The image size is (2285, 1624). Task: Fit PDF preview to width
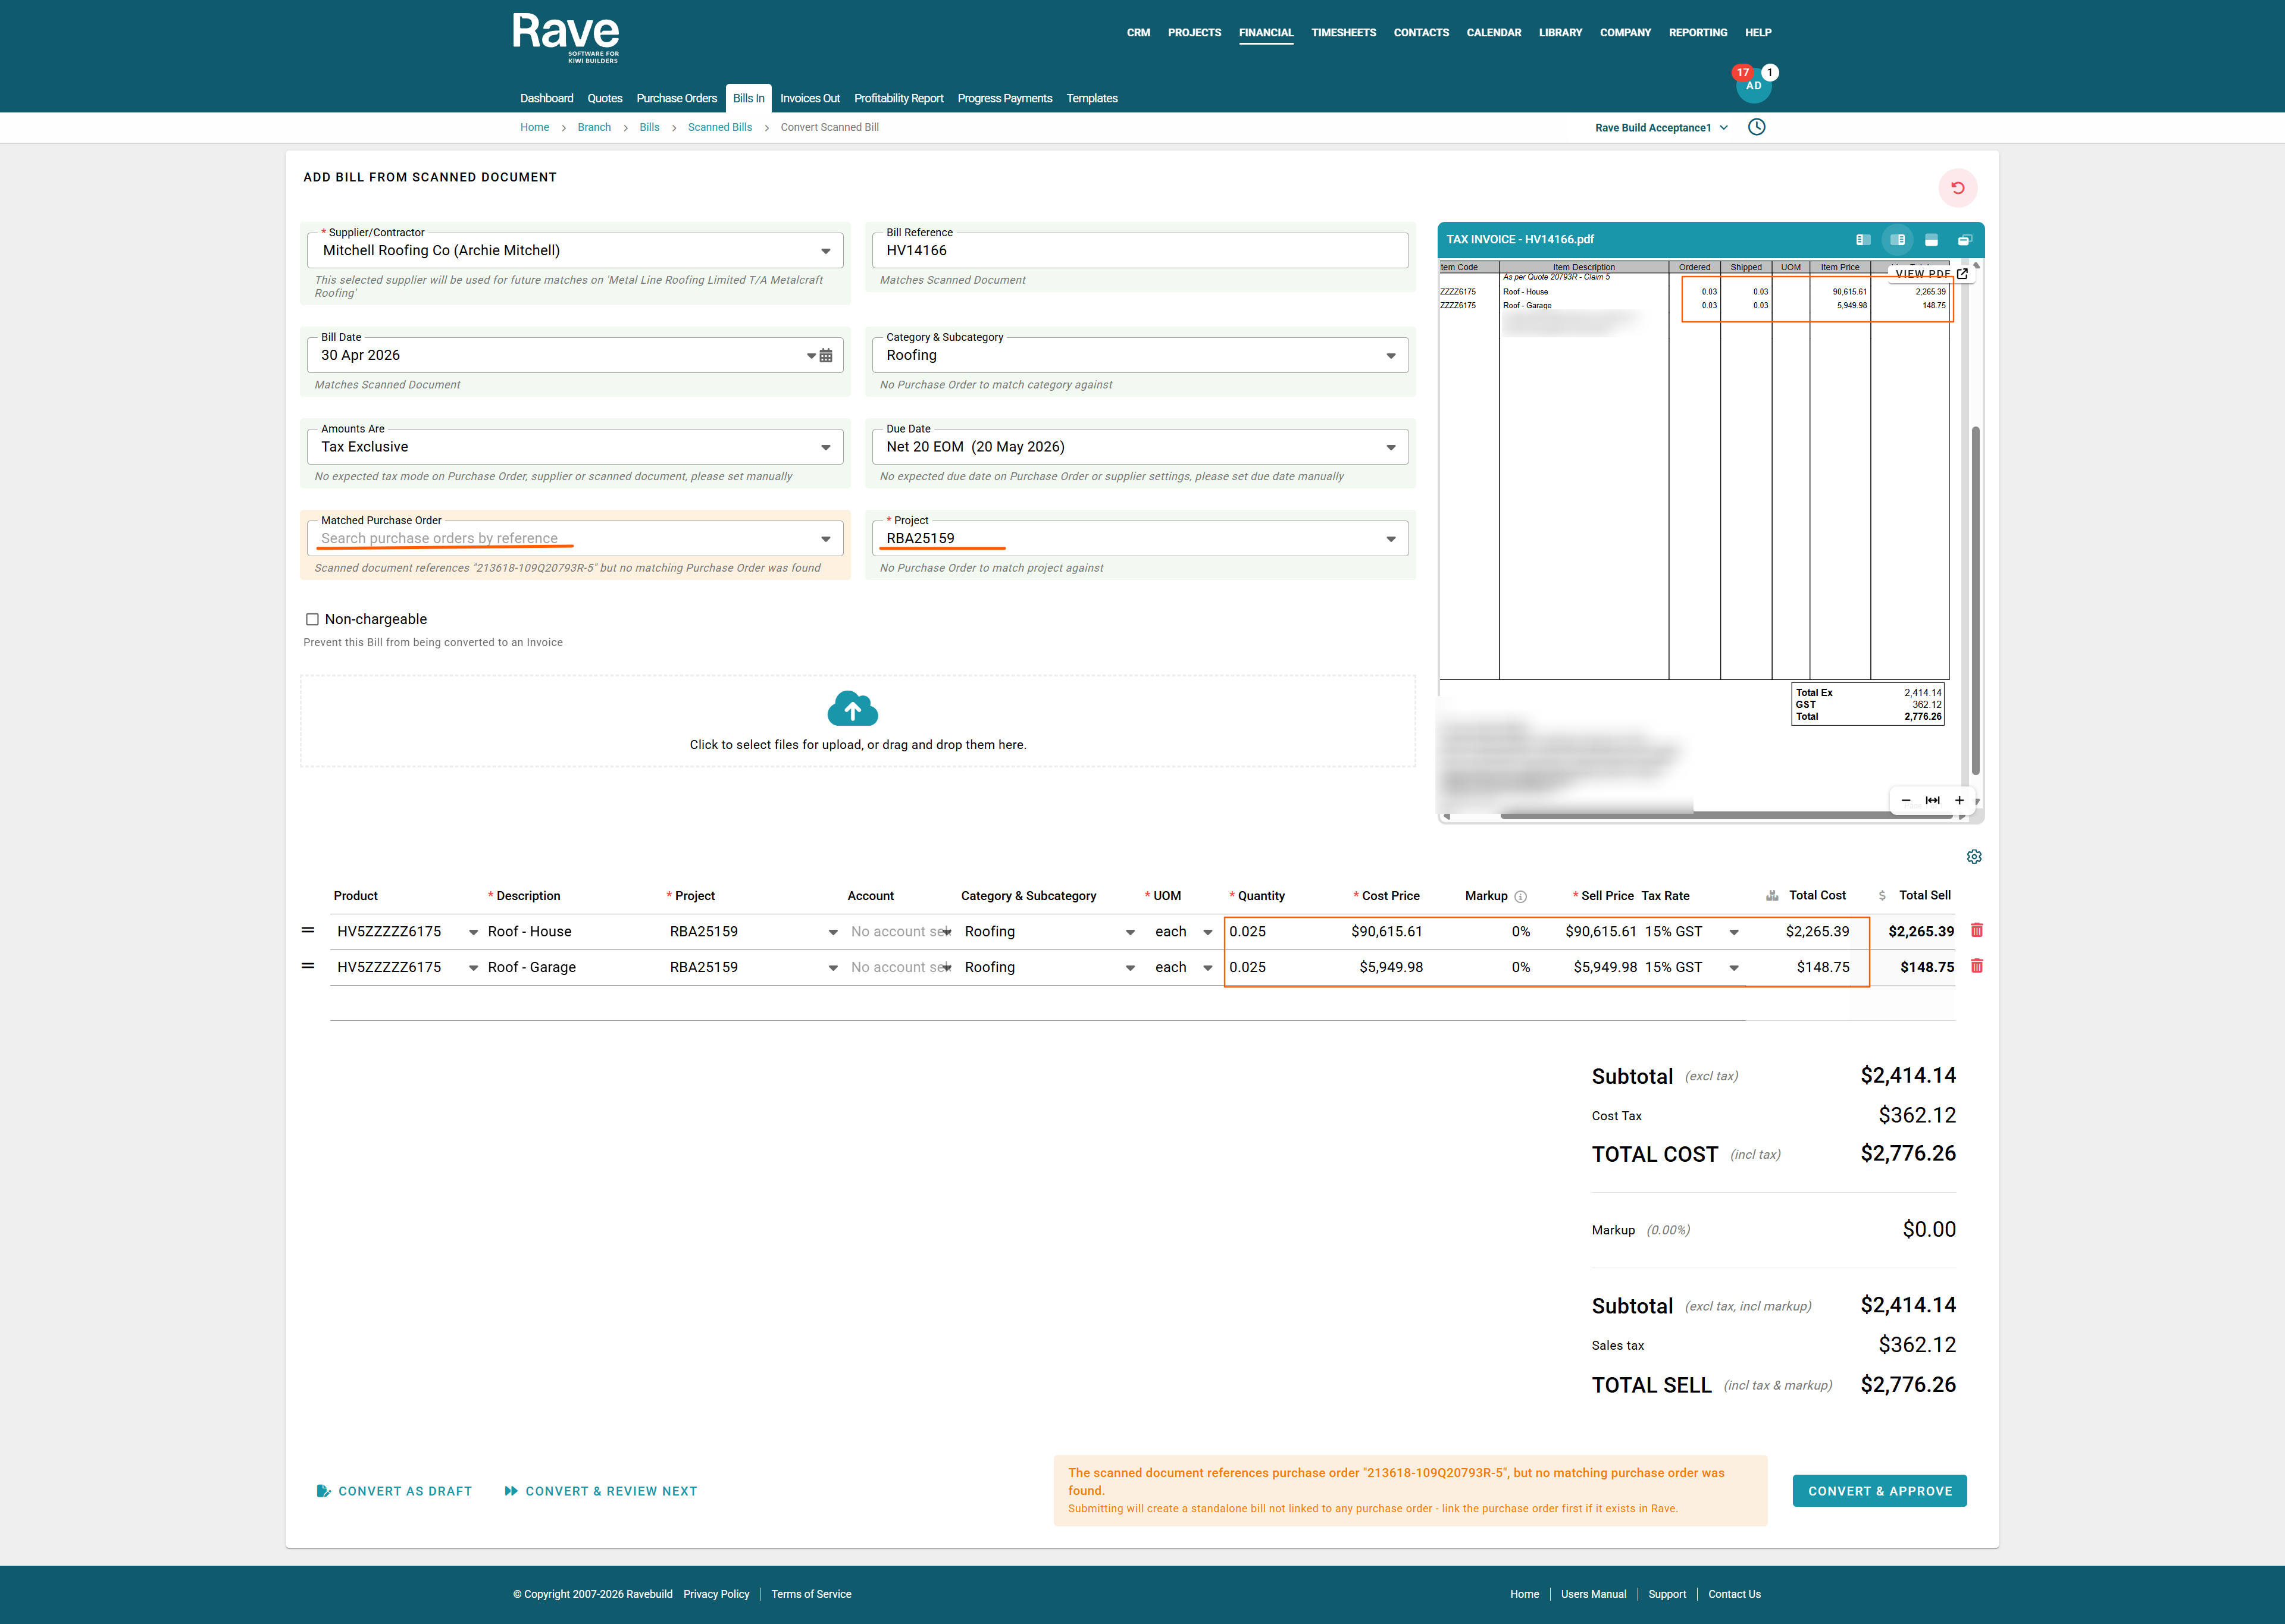[x=1932, y=801]
